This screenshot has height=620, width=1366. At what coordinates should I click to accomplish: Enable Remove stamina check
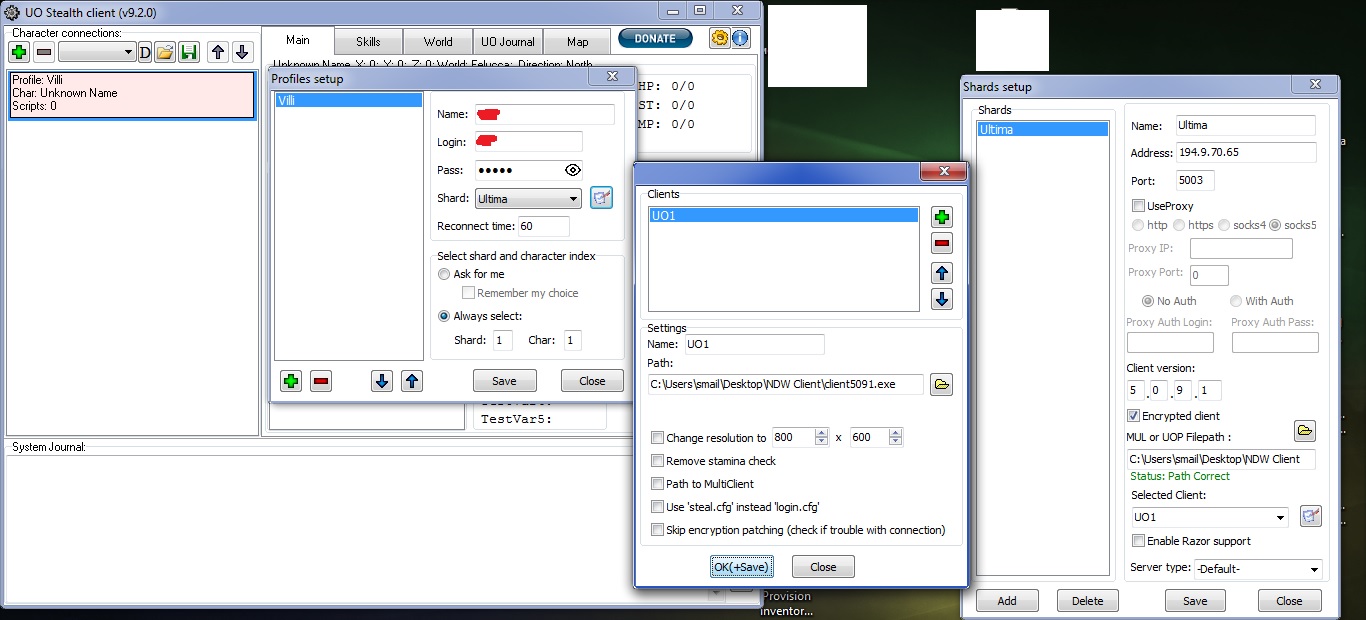point(657,461)
